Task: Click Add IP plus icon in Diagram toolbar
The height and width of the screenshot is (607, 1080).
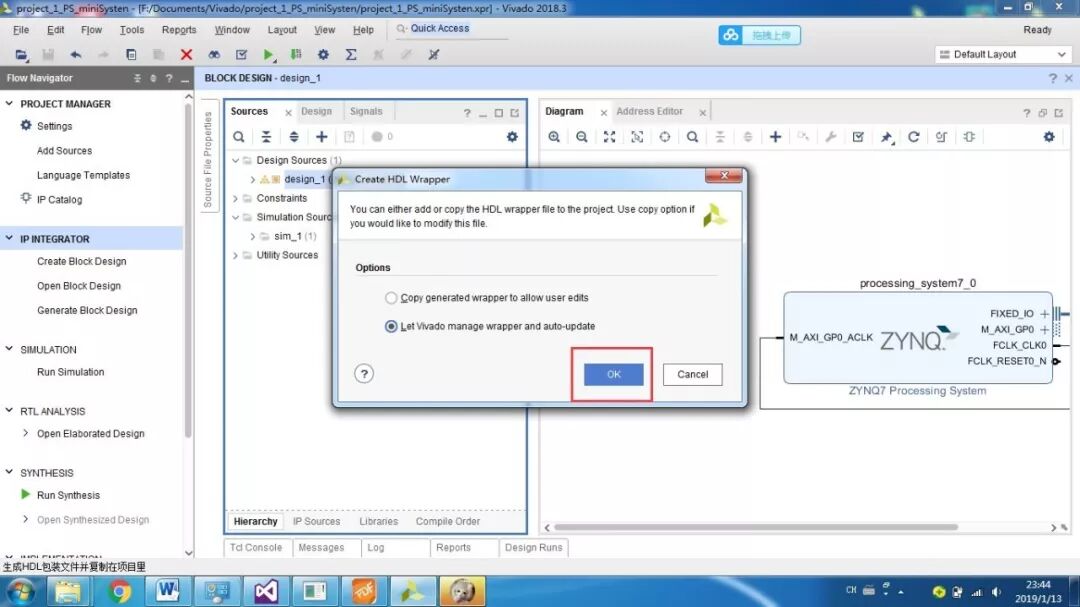Action: coord(776,136)
